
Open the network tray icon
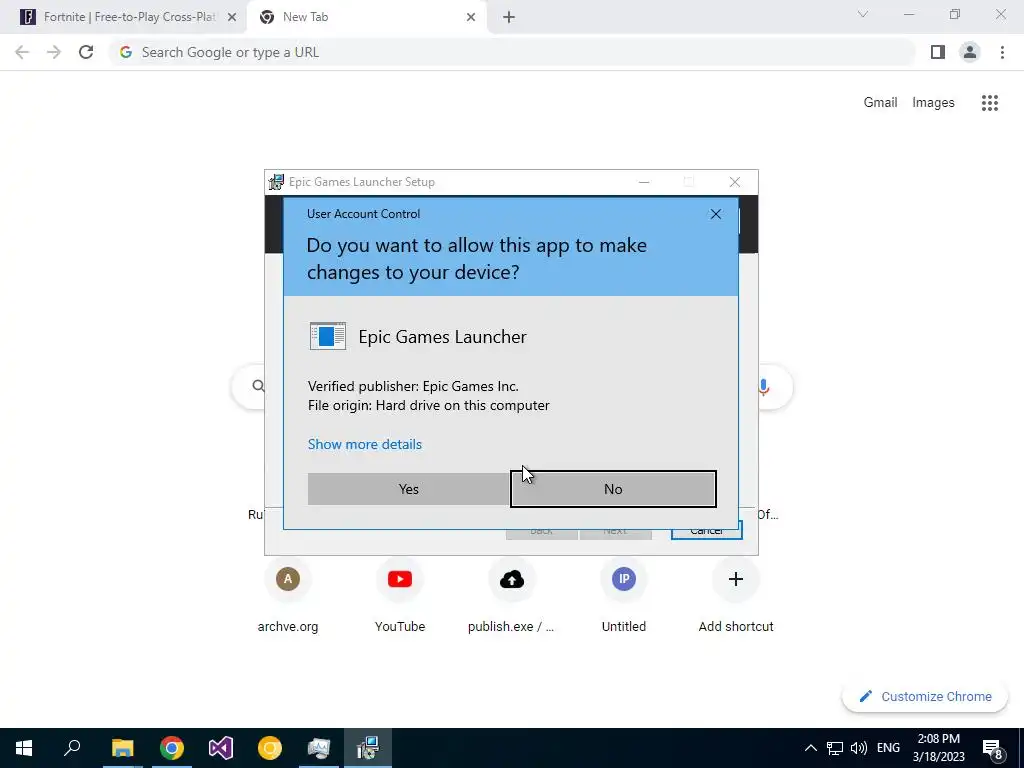pyautogui.click(x=835, y=748)
